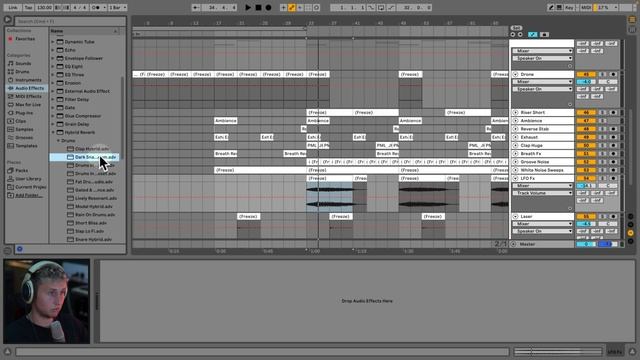Arm the Arrangement Record button

pyautogui.click(x=268, y=7)
